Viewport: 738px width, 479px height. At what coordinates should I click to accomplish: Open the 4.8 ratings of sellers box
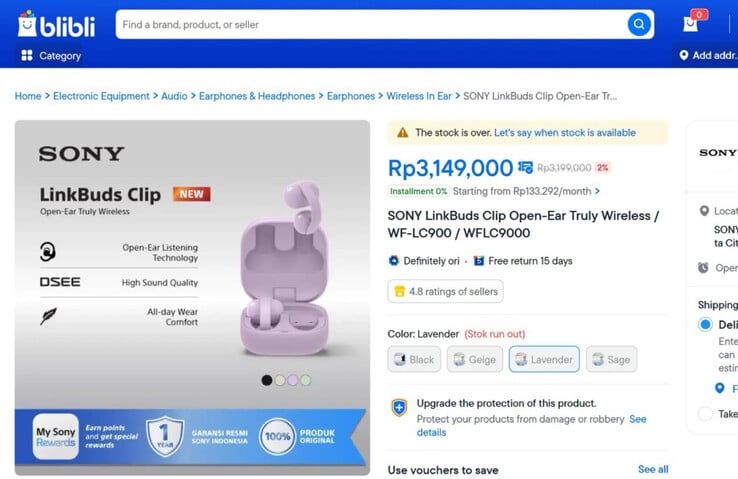click(445, 291)
